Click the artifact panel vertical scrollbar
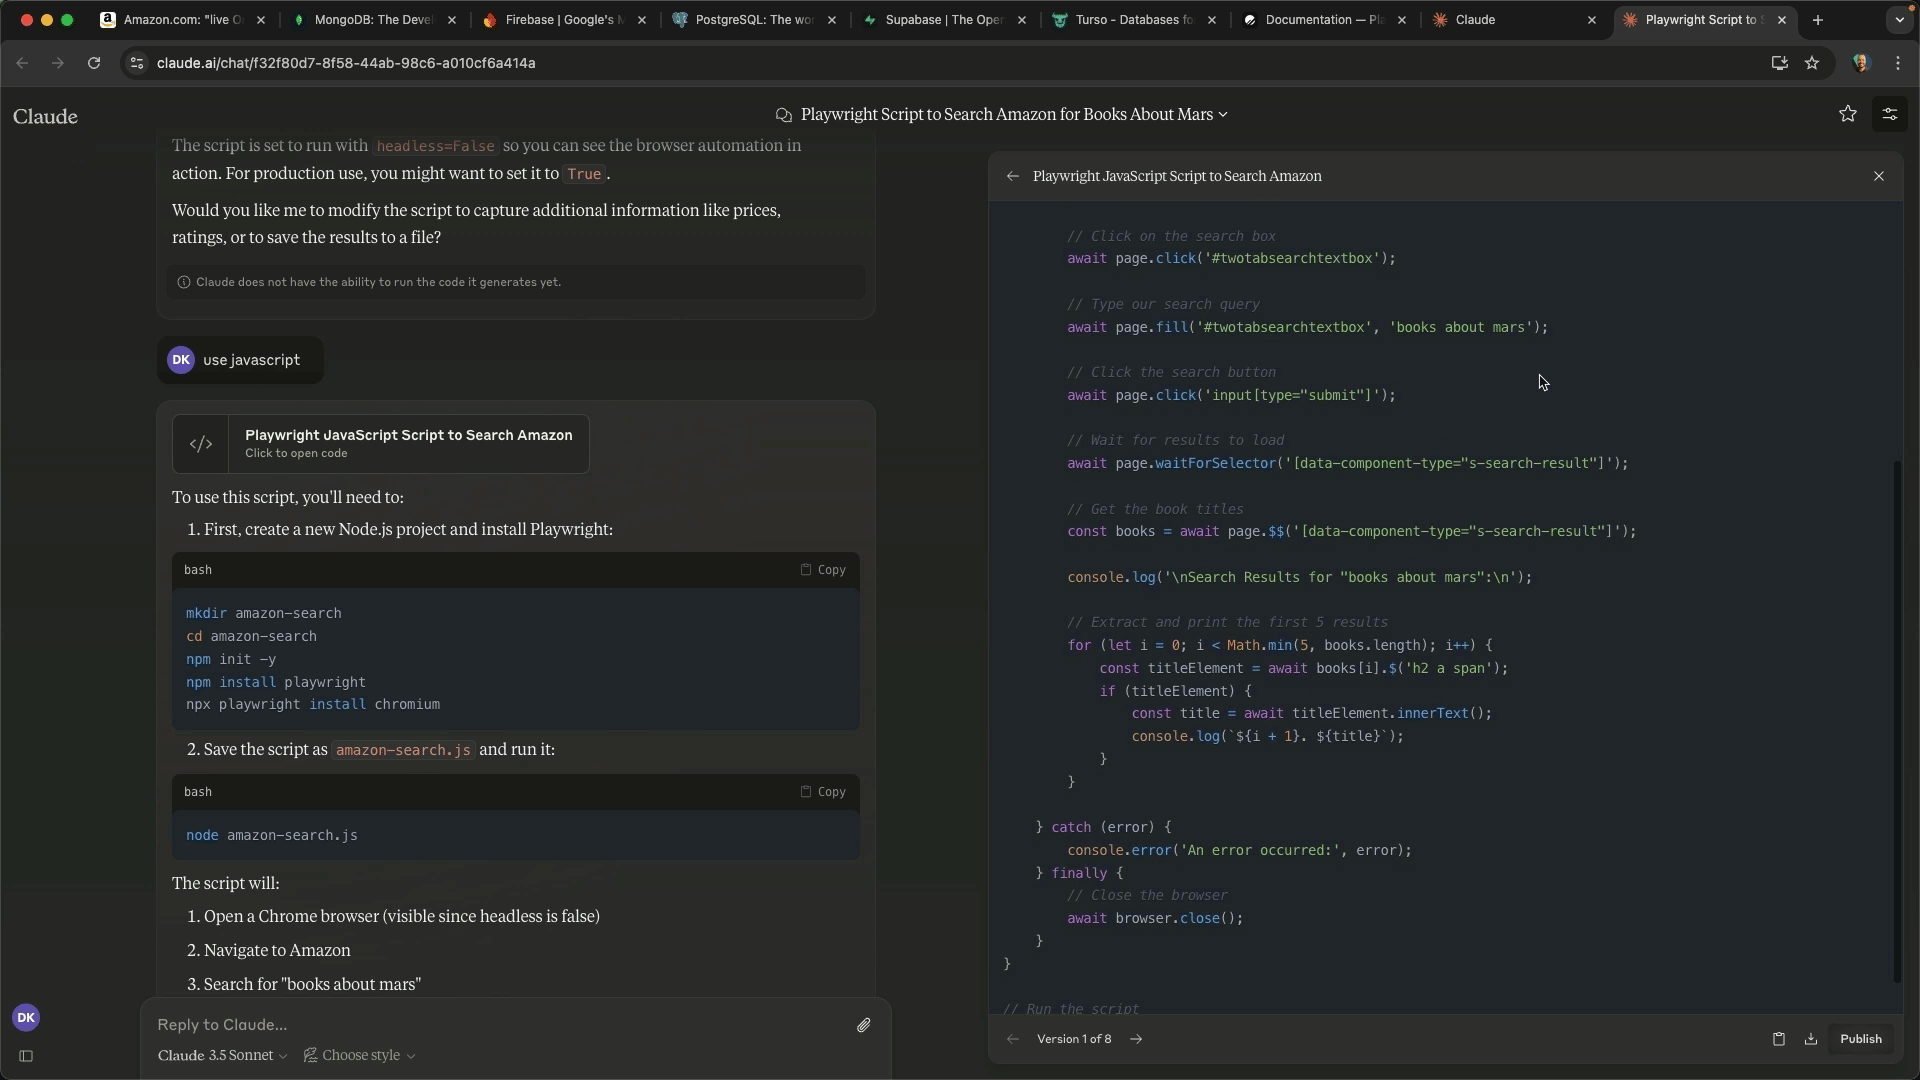 1897,720
